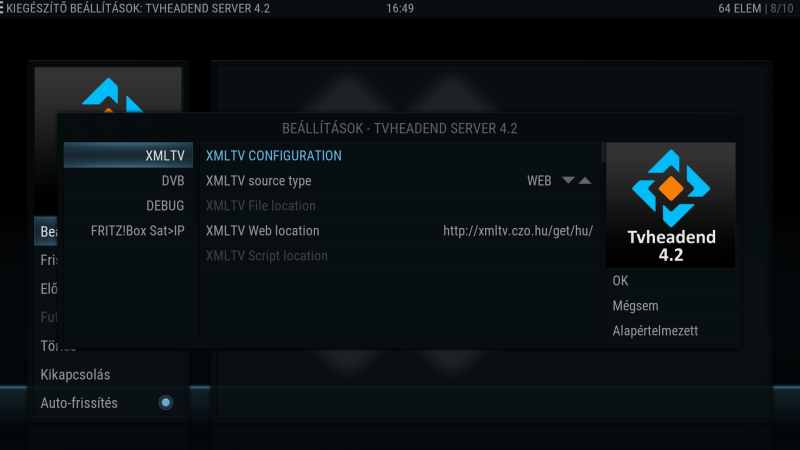Screen dimensions: 800x450
Task: Click the Auto-frissítés label
Action: (x=79, y=403)
